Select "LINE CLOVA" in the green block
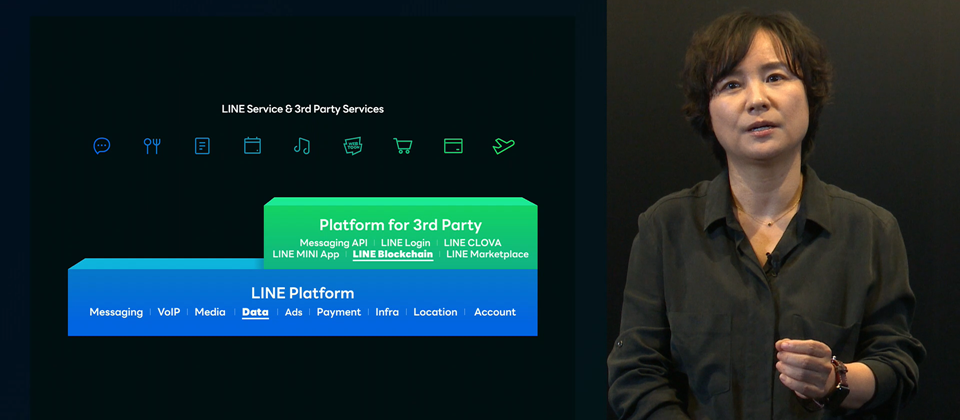This screenshot has height=420, width=960. 473,242
